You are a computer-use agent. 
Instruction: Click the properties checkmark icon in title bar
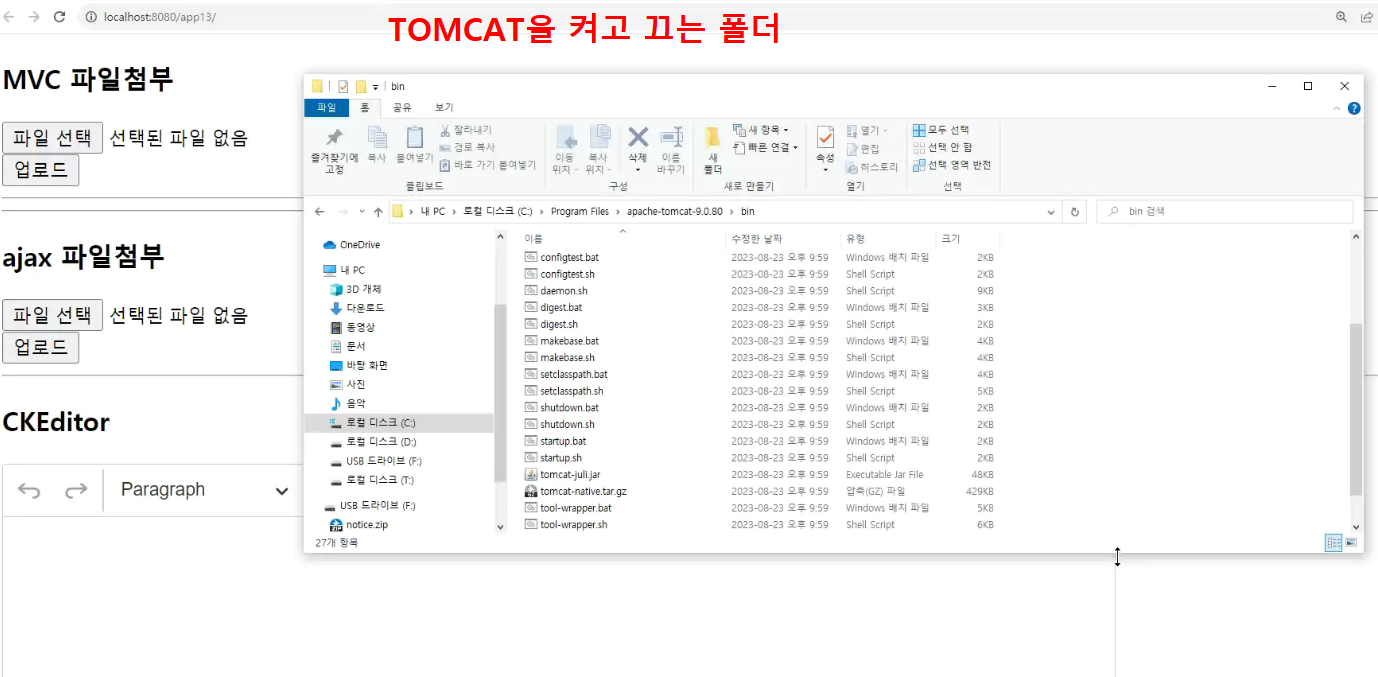pos(343,86)
